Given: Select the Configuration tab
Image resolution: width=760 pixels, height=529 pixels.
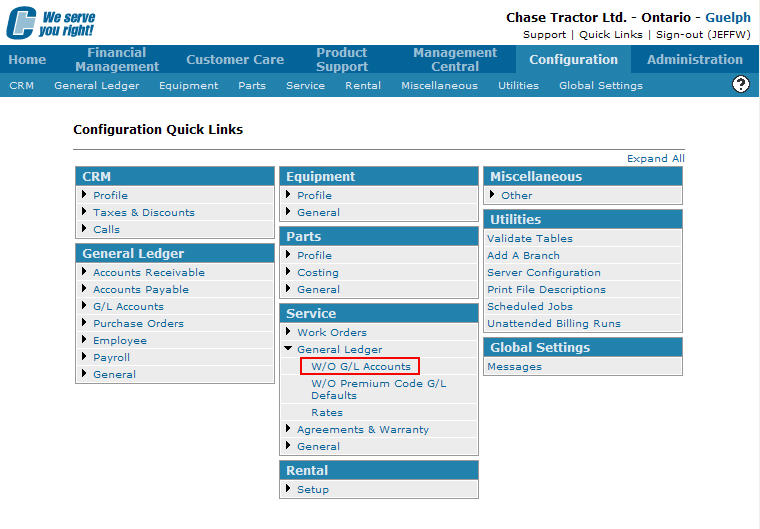Looking at the screenshot, I should [573, 60].
